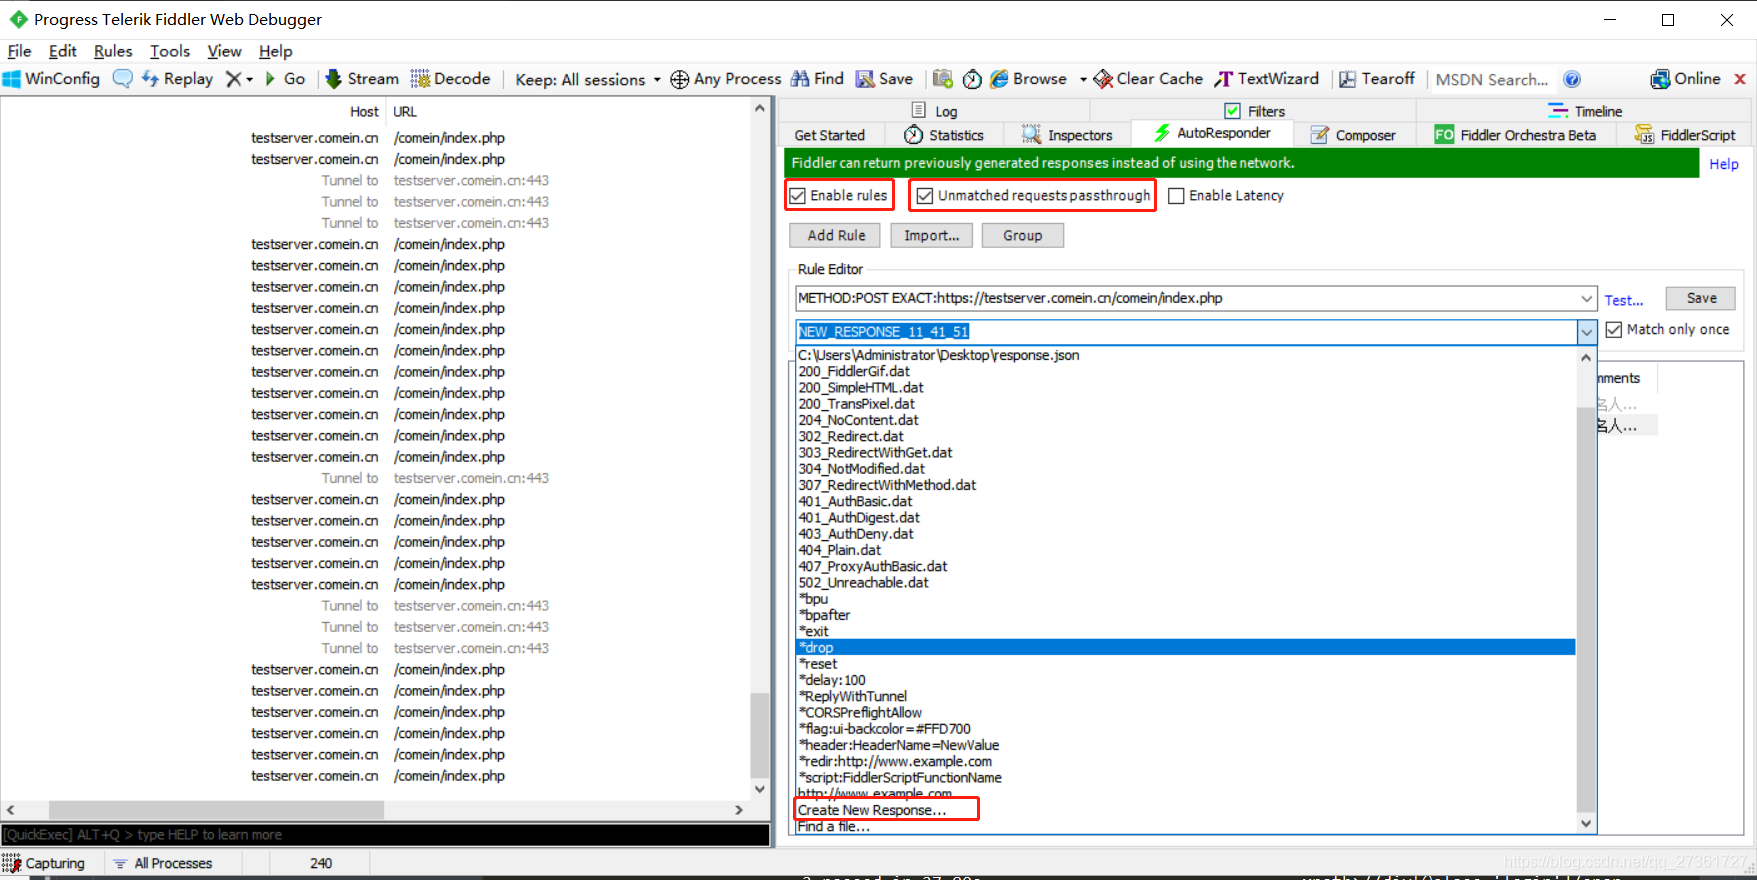Toggle Decode mode
Viewport: 1757px width, 880px height.
click(450, 79)
